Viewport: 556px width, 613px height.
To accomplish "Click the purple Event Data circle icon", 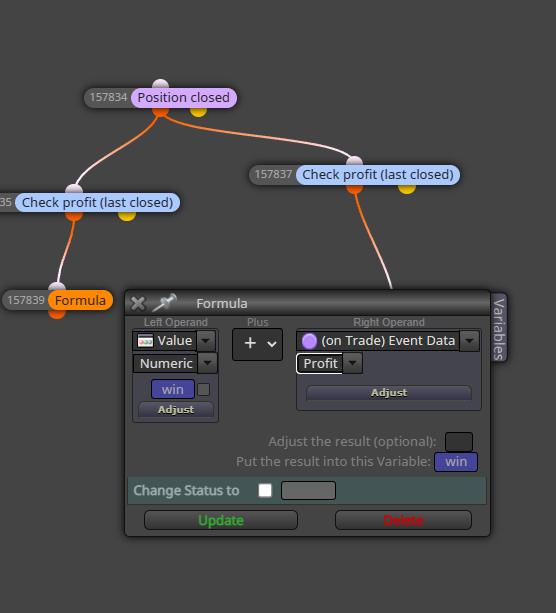I will 309,341.
